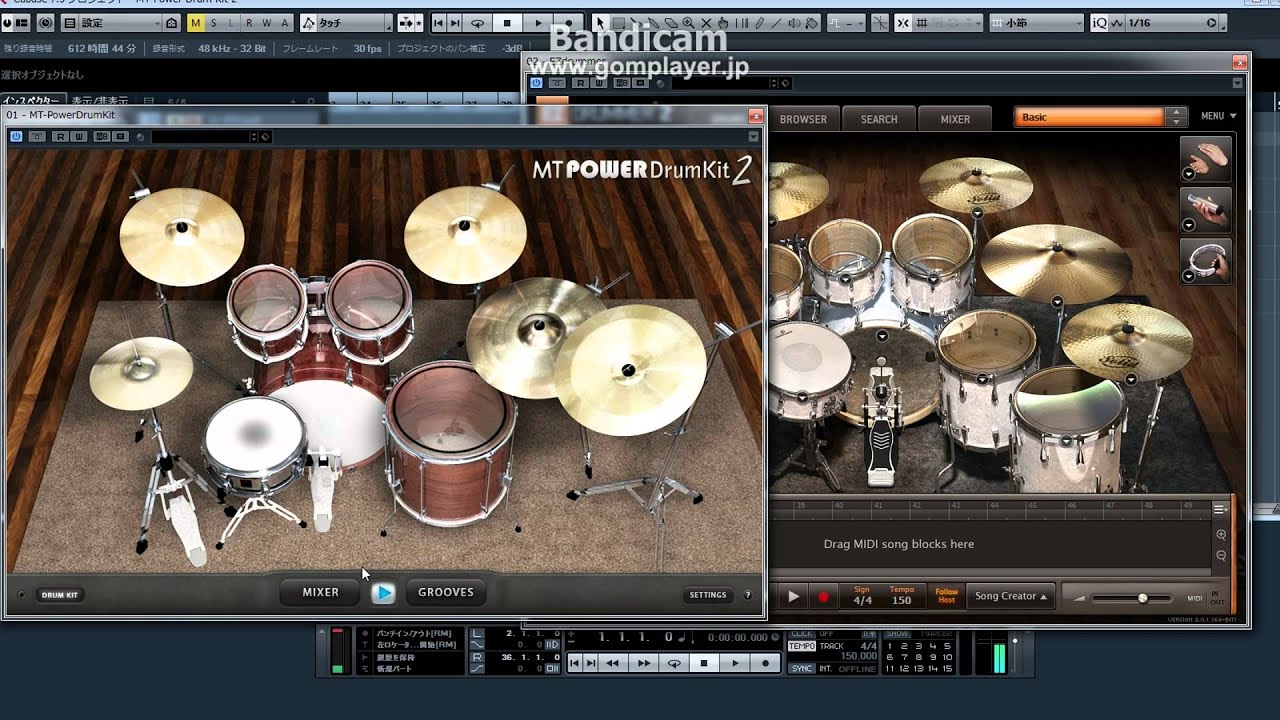Select the Time Warp bars tool
Image resolution: width=1280 pixels, height=720 pixels.
[742, 22]
